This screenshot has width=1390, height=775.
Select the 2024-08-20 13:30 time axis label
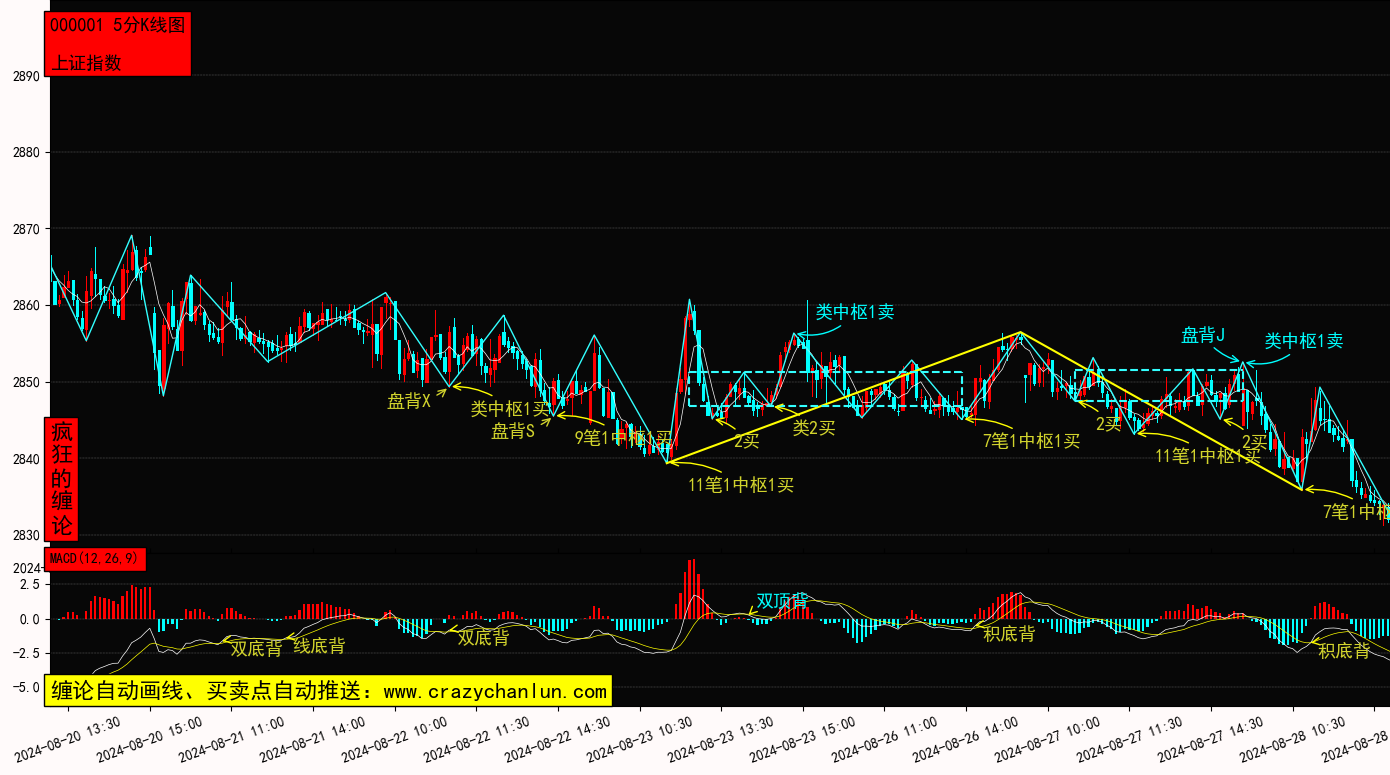[68, 738]
